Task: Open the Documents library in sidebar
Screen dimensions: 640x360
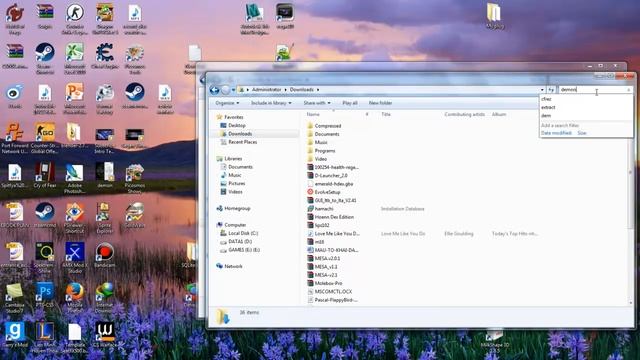Action: coord(240,167)
